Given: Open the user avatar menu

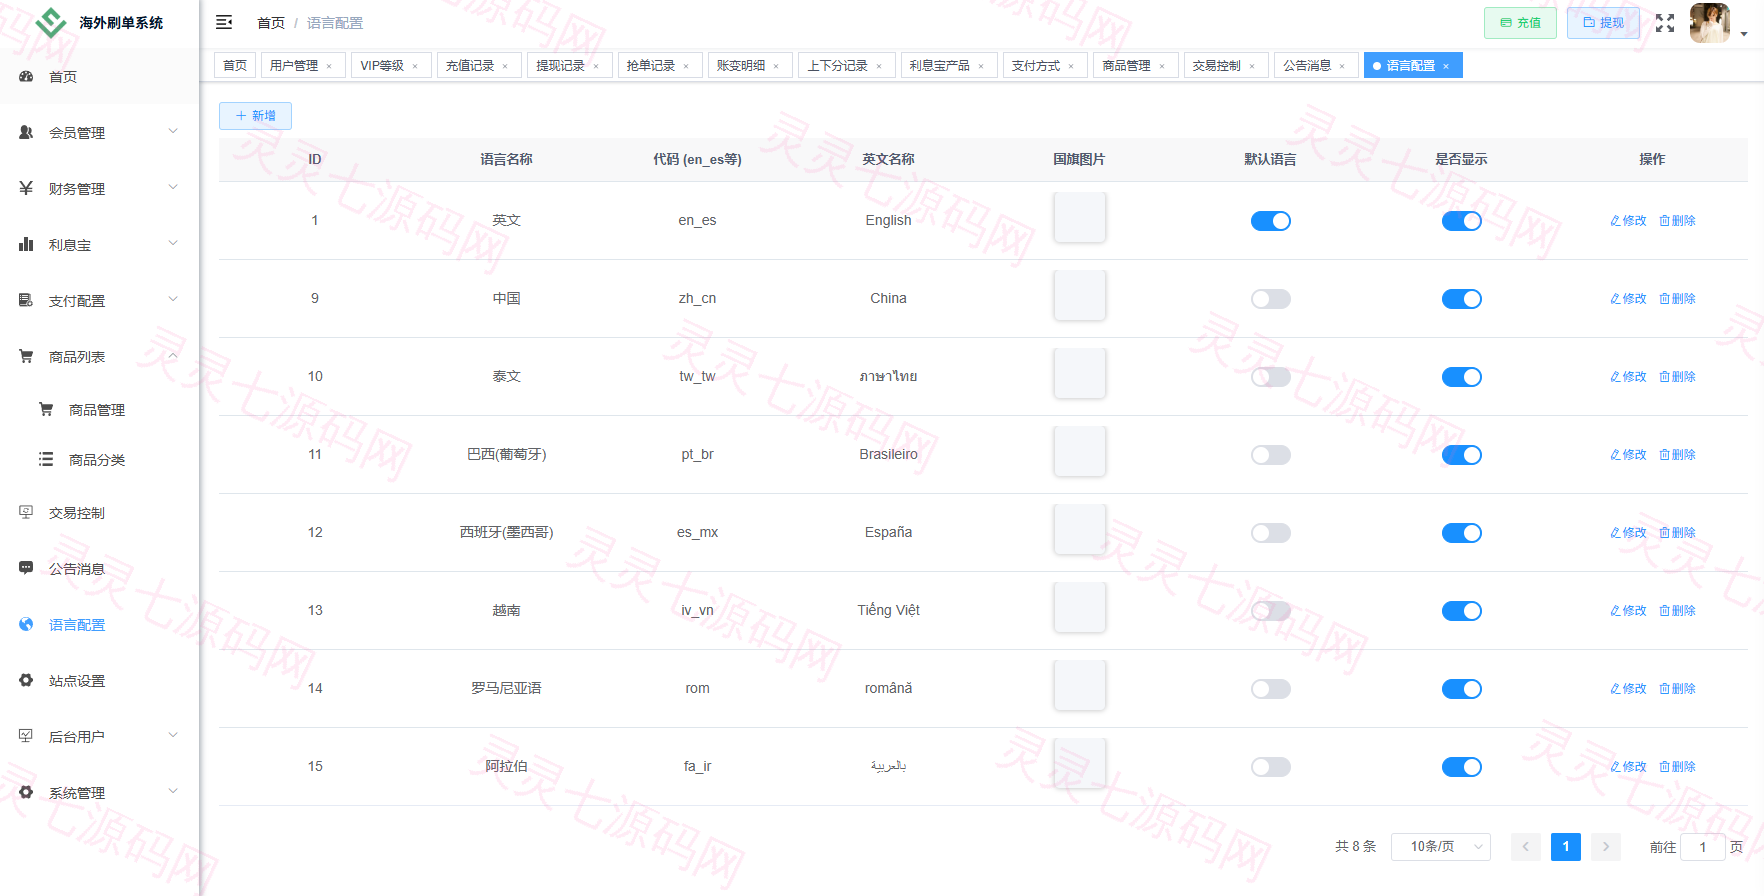Looking at the screenshot, I should [x=1710, y=23].
